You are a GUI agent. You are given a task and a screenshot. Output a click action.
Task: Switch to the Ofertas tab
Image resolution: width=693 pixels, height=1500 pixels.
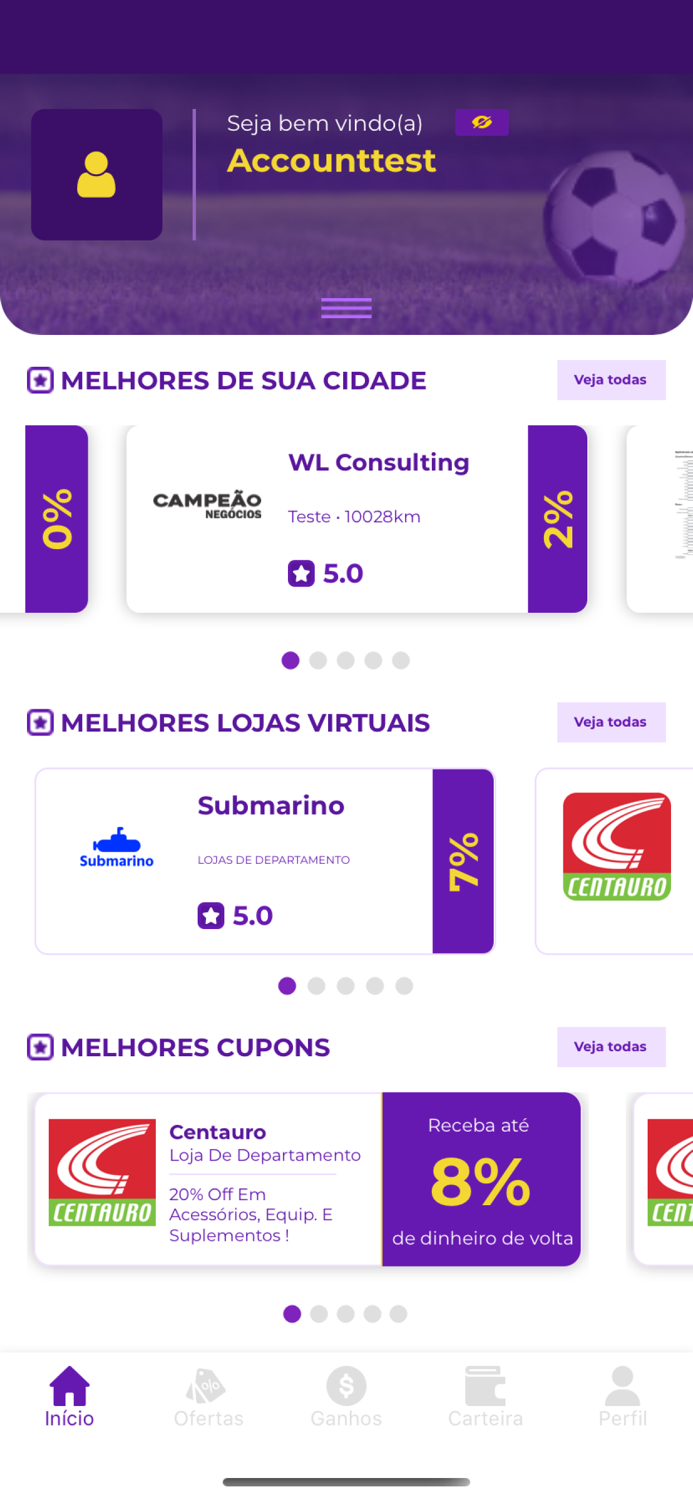[x=207, y=1398]
